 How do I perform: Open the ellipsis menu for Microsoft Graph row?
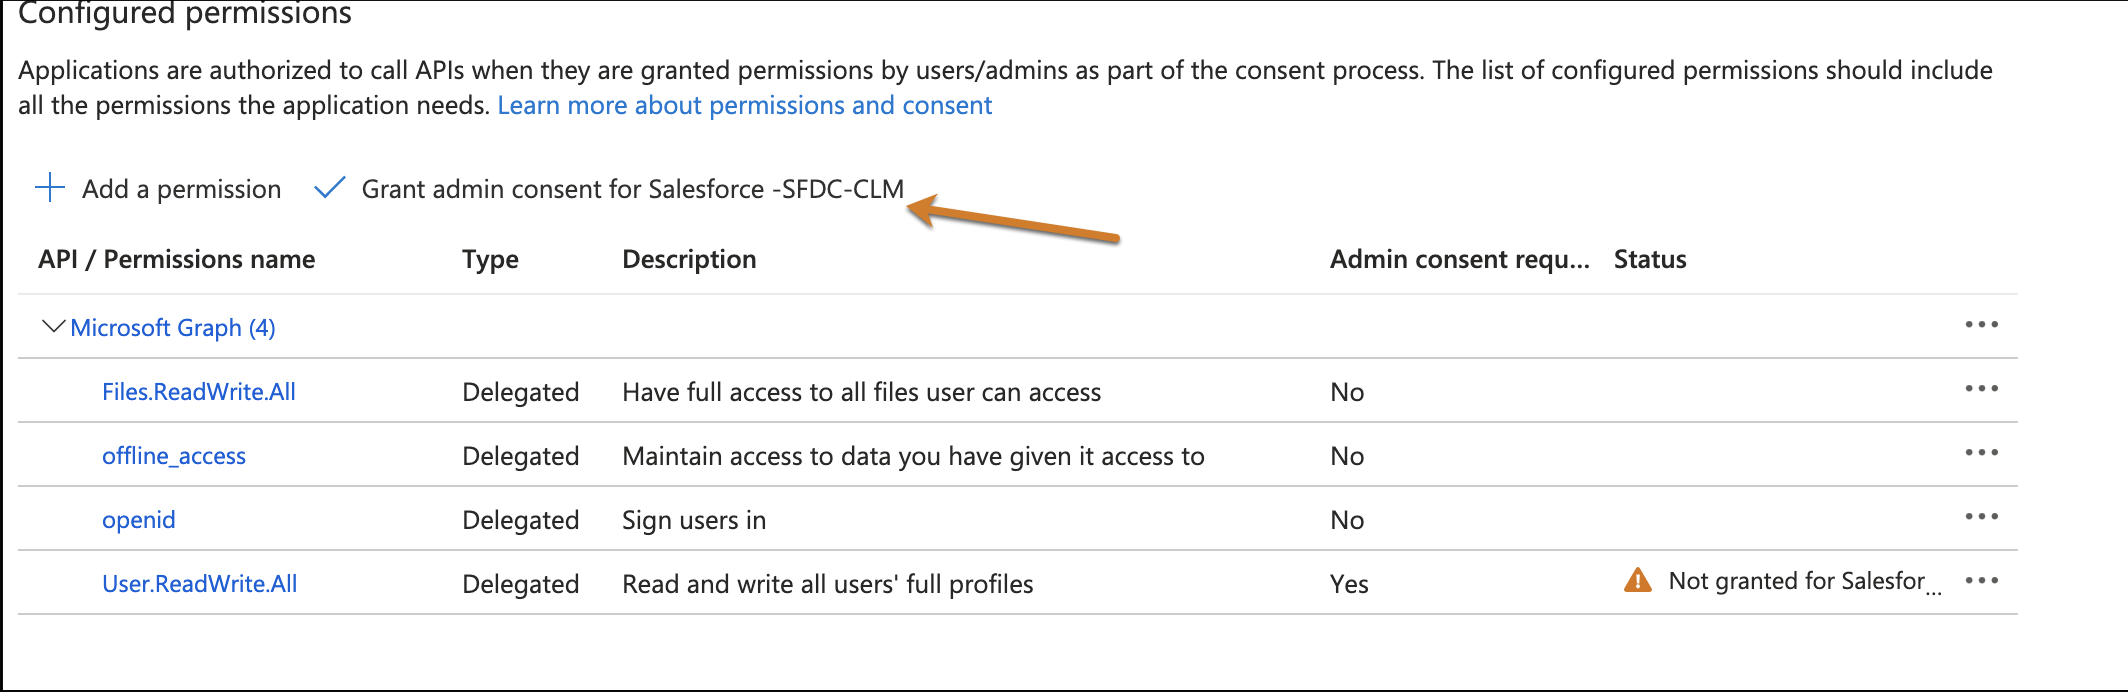point(1983,325)
